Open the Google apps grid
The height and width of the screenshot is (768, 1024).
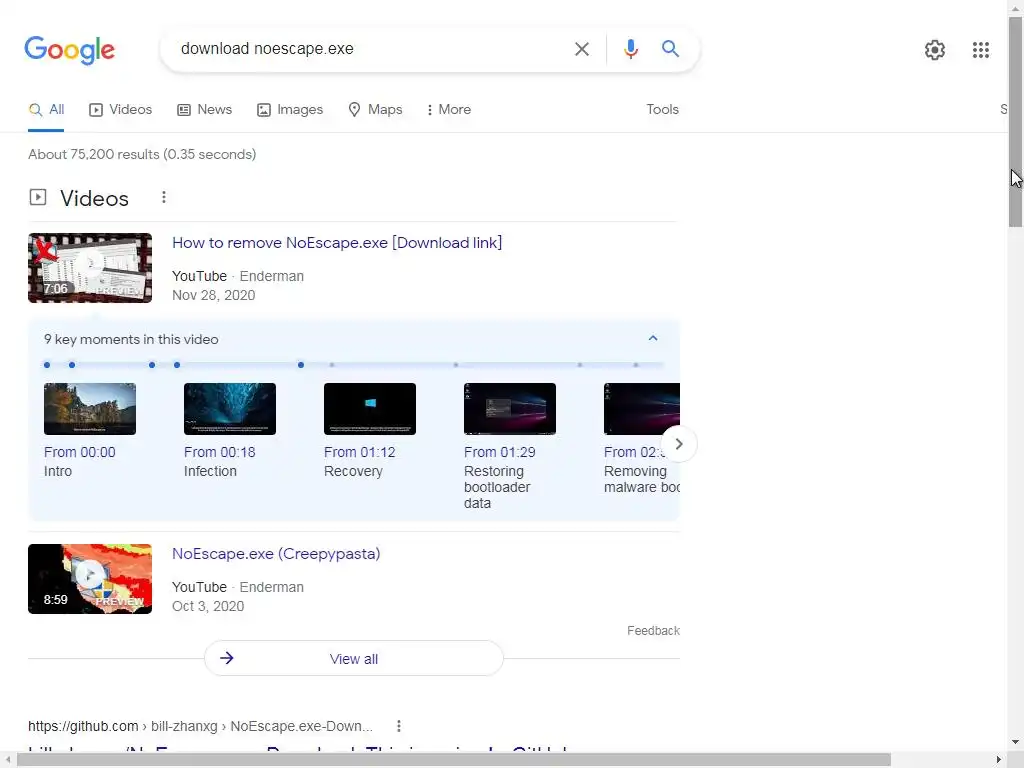click(980, 50)
